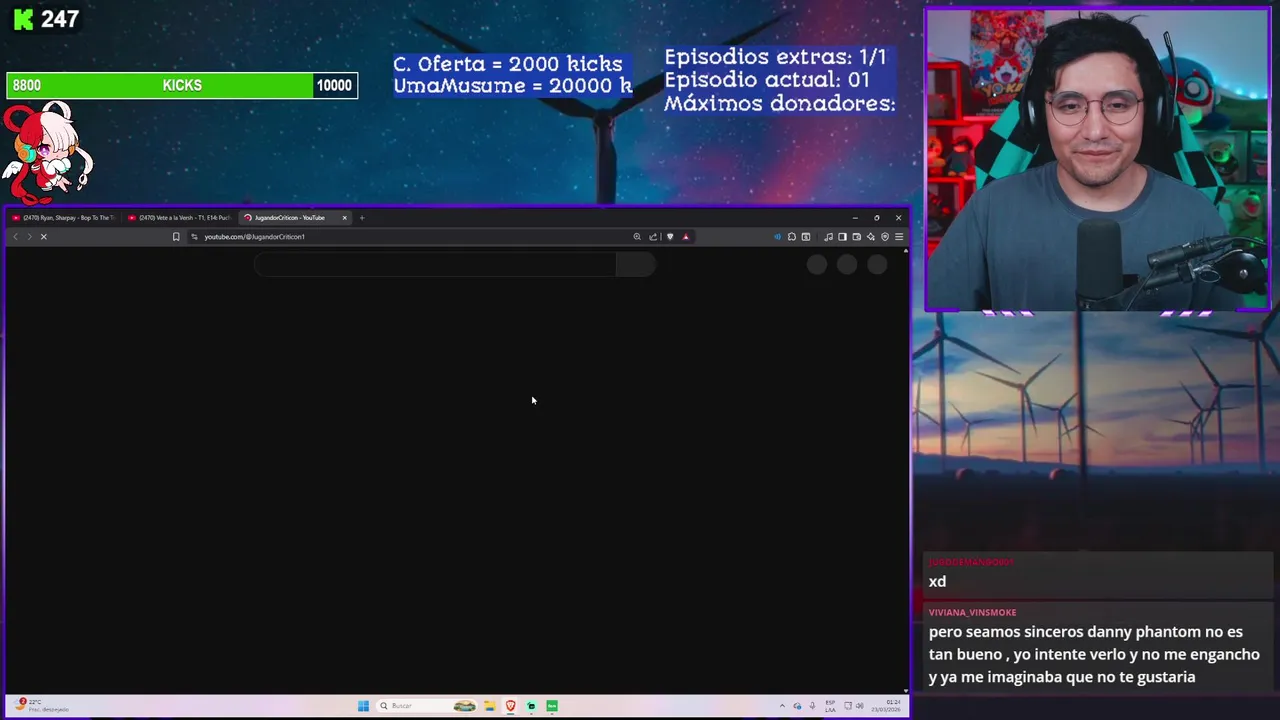Click the streamer webcam frame

coord(1097,160)
